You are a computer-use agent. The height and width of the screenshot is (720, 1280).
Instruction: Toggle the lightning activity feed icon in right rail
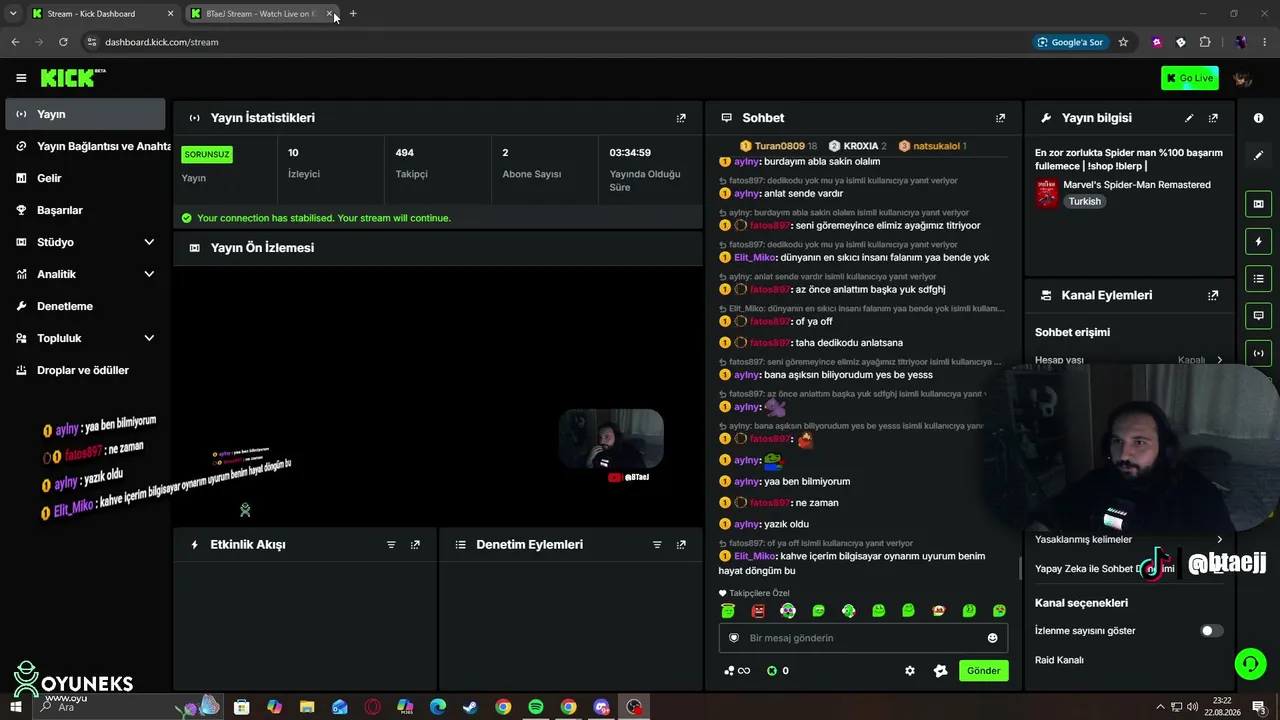[1258, 241]
